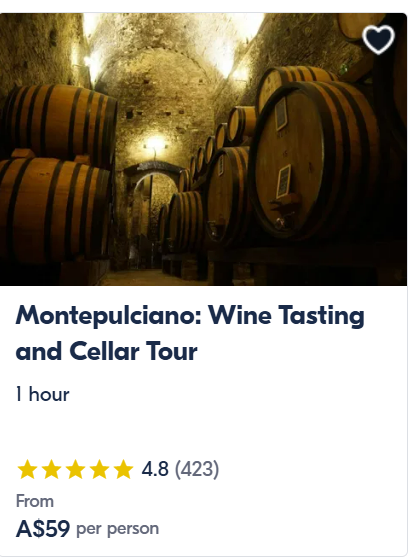Select the 4.8 rating score
This screenshot has width=409, height=560.
[155, 469]
